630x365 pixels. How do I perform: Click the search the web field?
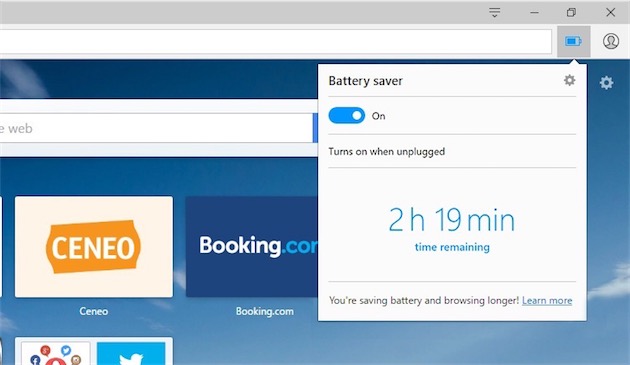[156, 128]
